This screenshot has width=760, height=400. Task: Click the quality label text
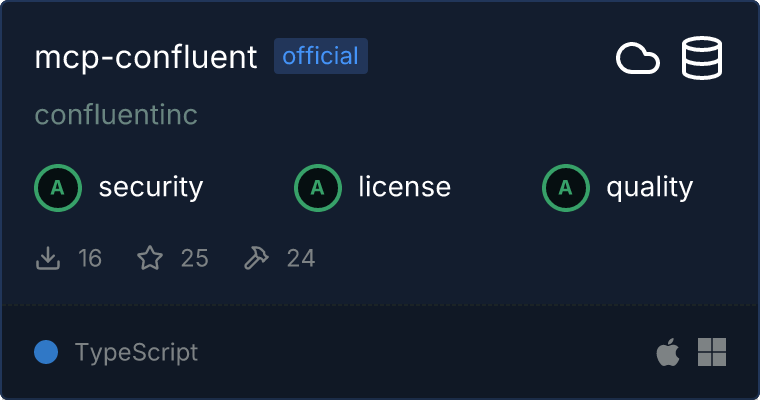(x=649, y=187)
